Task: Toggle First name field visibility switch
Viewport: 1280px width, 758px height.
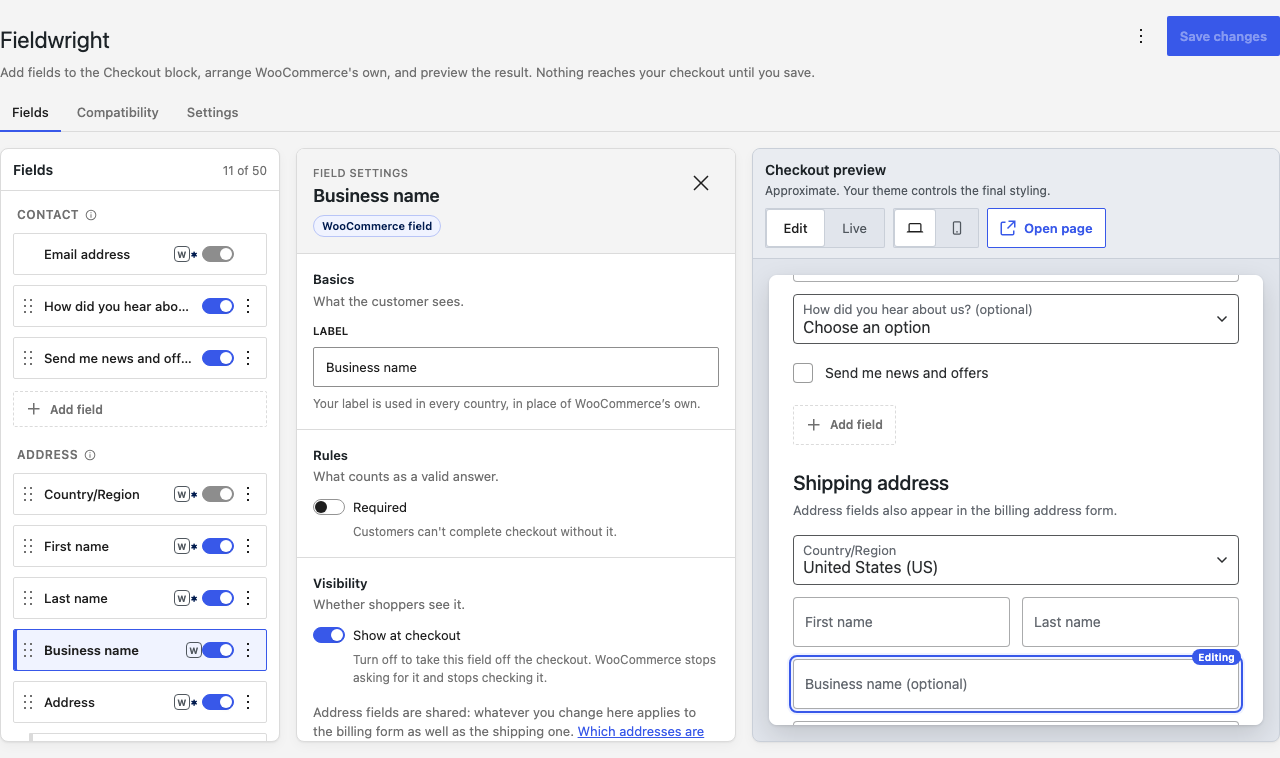Action: click(x=218, y=546)
